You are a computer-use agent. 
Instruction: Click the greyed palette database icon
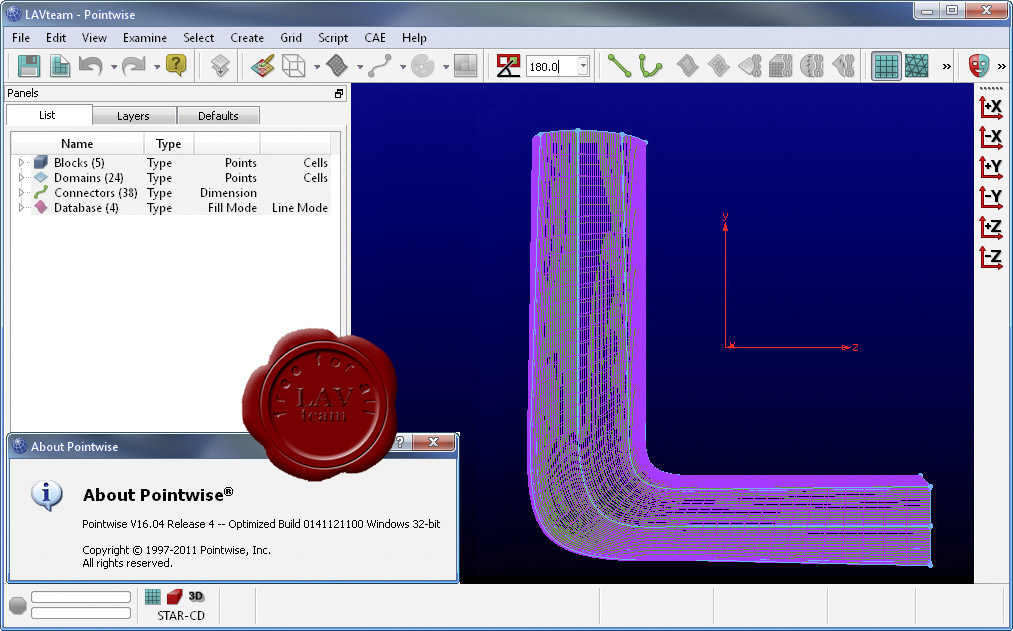click(423, 66)
